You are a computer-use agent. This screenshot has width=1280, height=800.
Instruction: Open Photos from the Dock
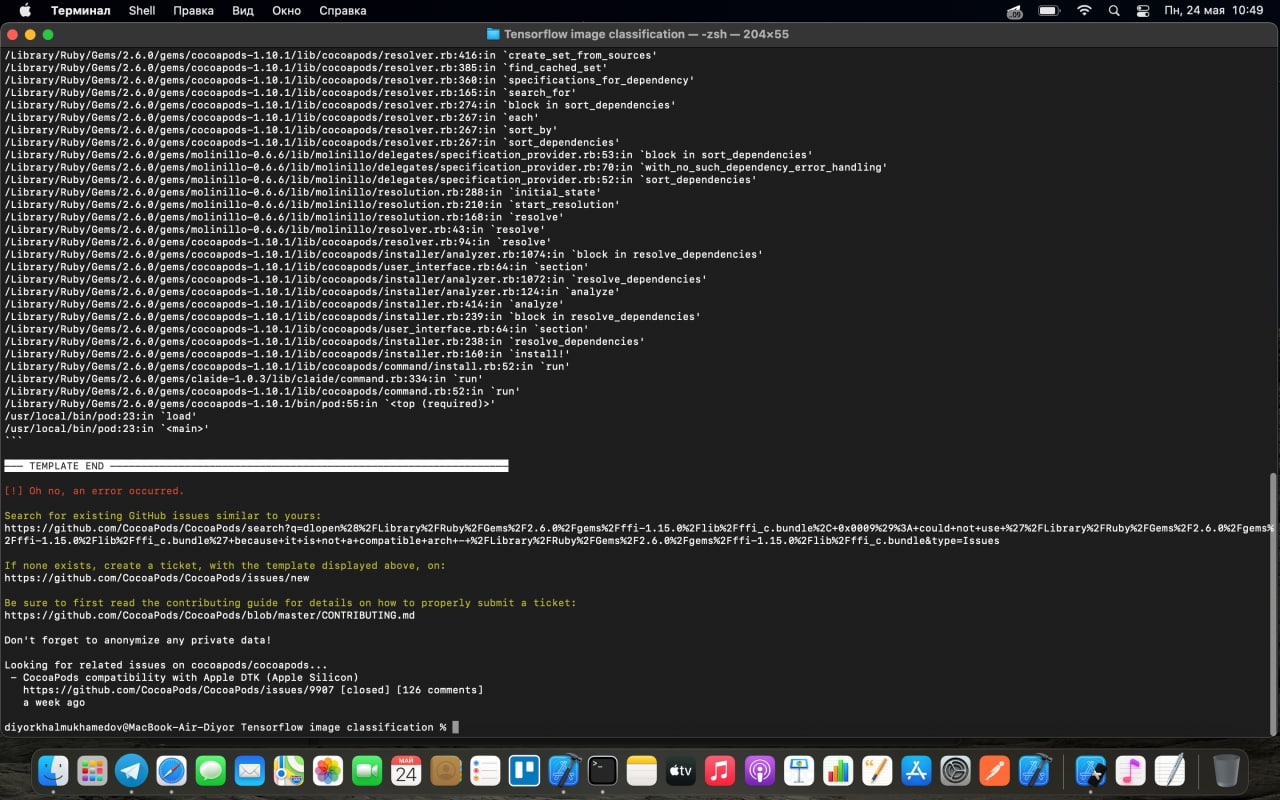click(x=328, y=770)
